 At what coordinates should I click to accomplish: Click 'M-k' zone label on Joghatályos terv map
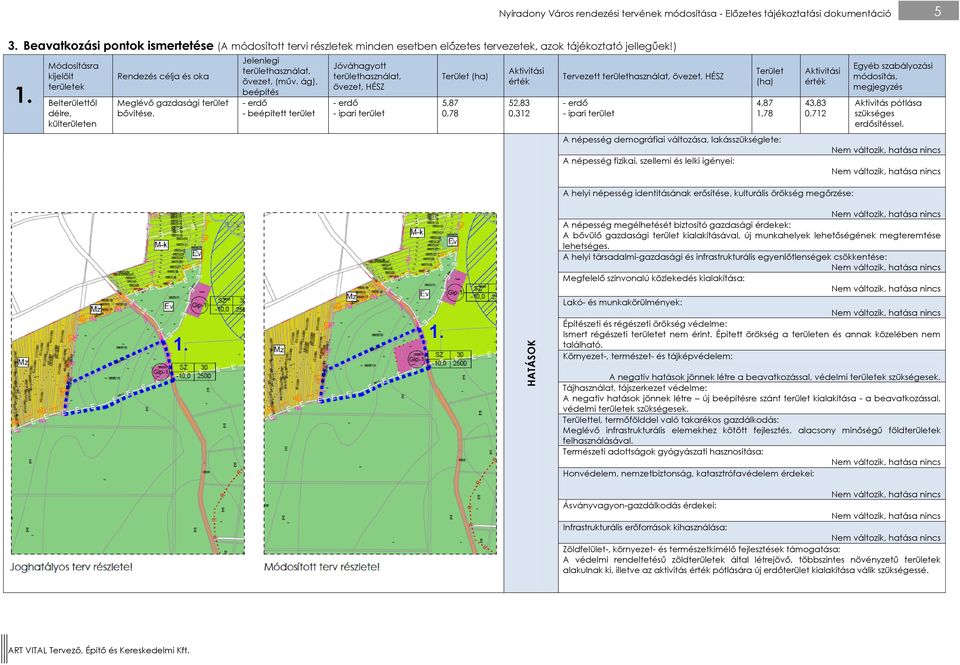pos(161,245)
